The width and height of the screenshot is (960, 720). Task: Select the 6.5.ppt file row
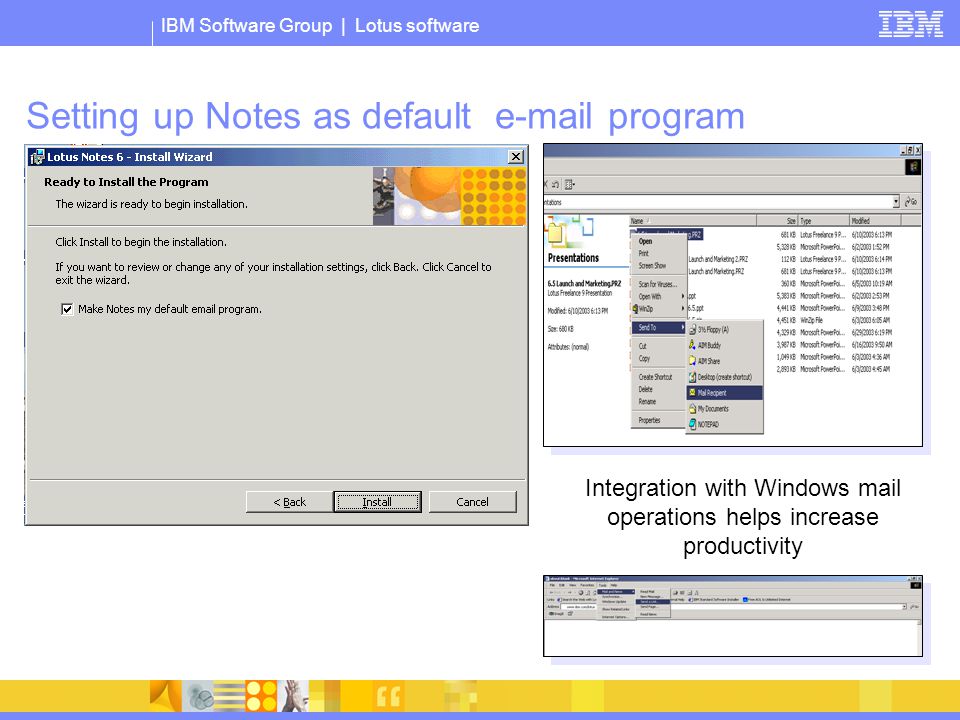pos(696,308)
